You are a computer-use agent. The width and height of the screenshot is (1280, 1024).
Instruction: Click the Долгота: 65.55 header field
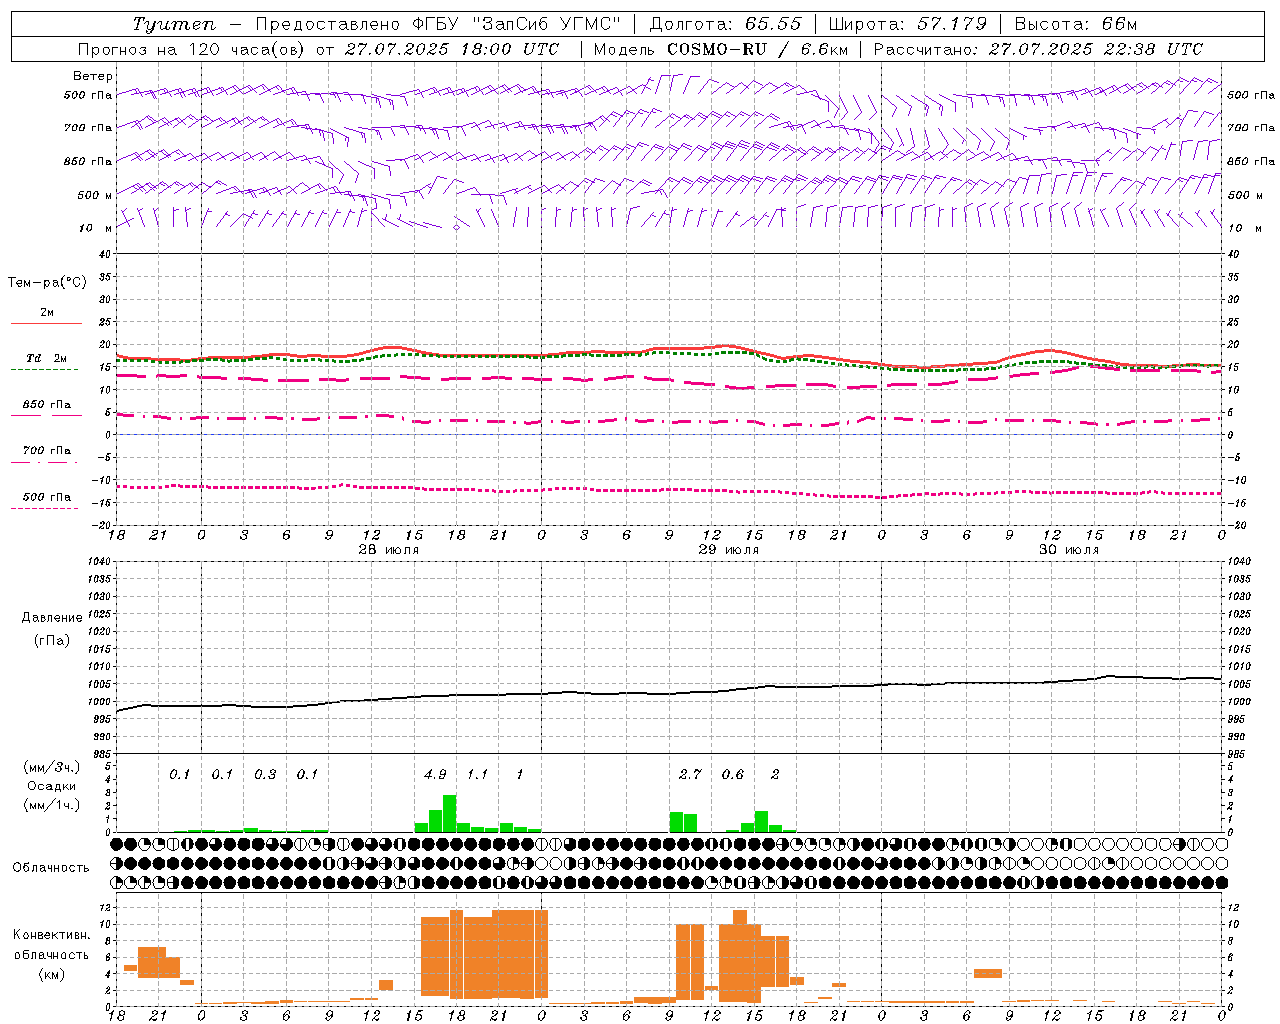[726, 24]
